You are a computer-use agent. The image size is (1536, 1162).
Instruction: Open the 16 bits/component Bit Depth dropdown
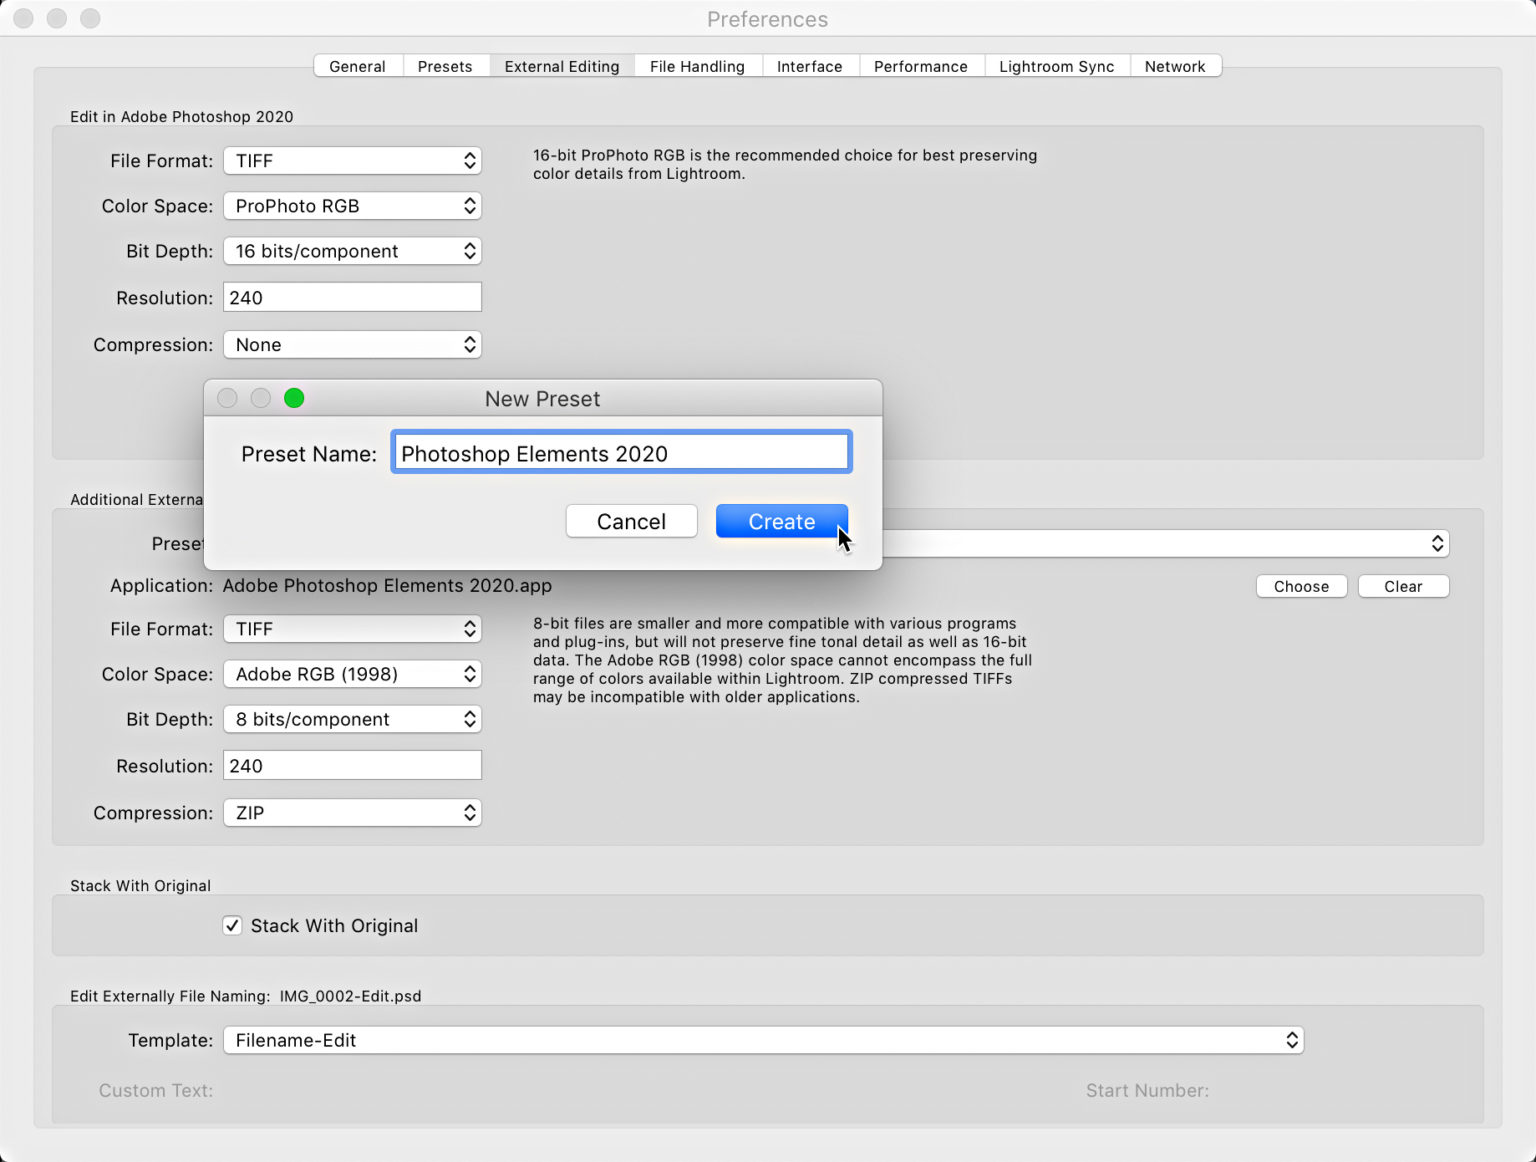click(352, 251)
